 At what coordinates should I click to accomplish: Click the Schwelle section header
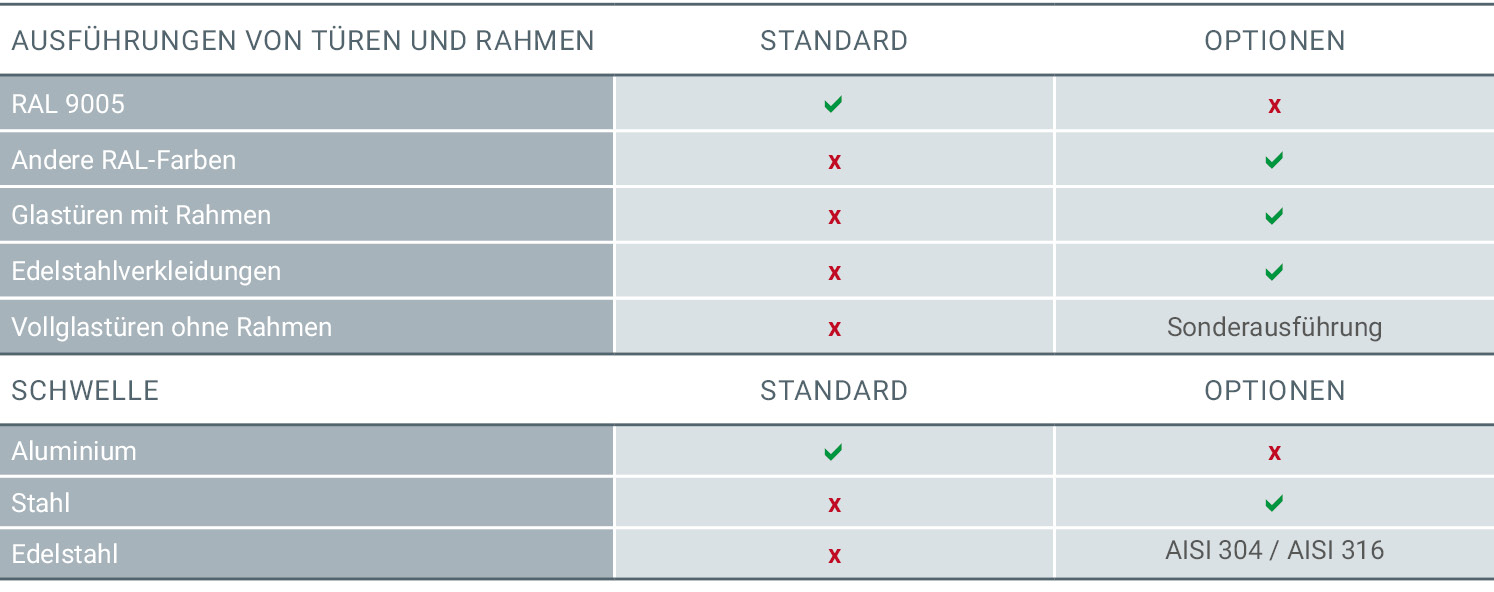(x=85, y=390)
